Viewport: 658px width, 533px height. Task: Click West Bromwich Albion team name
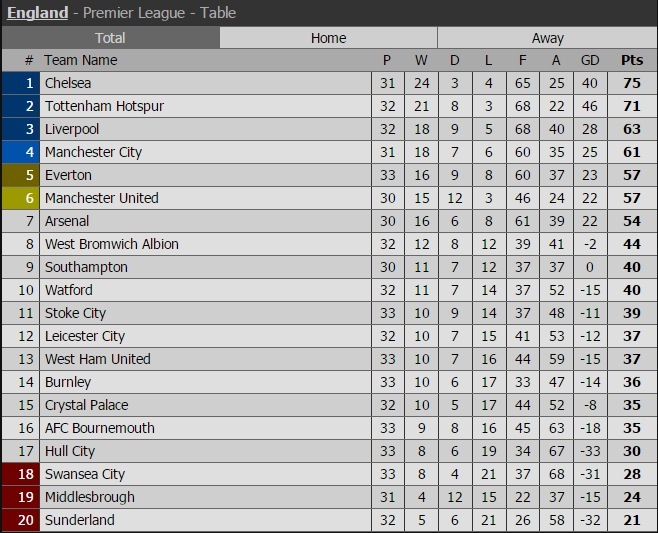[x=112, y=244]
